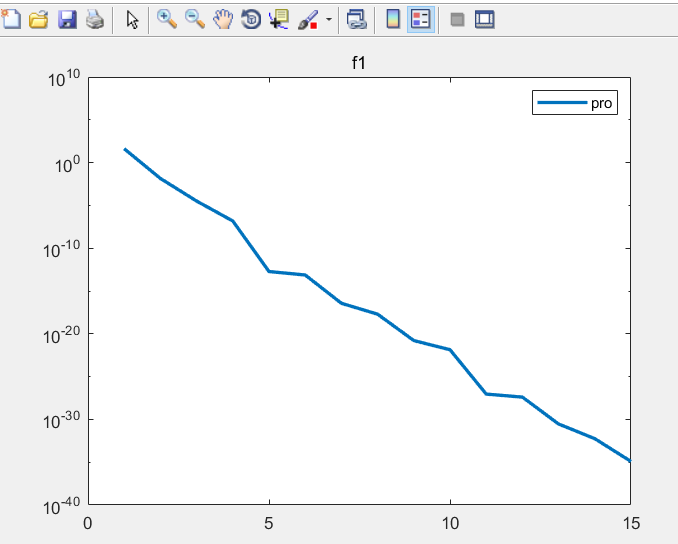678x544 pixels.
Task: Activate the Zoom Out tool
Action: (x=195, y=19)
